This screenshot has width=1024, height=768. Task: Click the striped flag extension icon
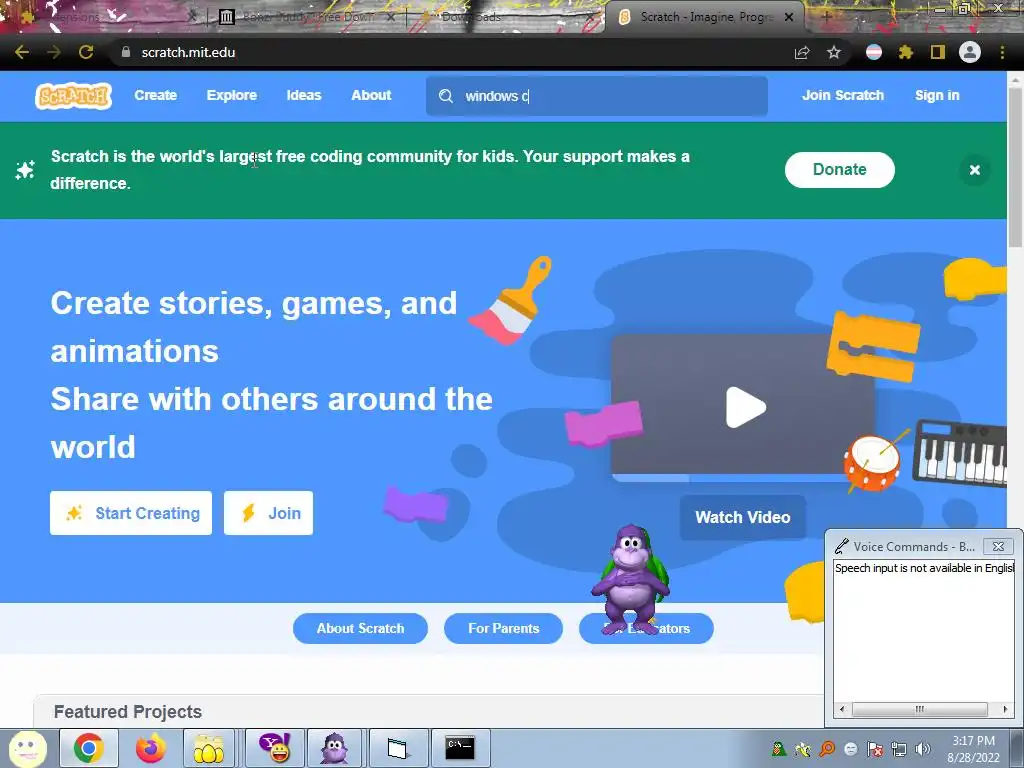(874, 52)
